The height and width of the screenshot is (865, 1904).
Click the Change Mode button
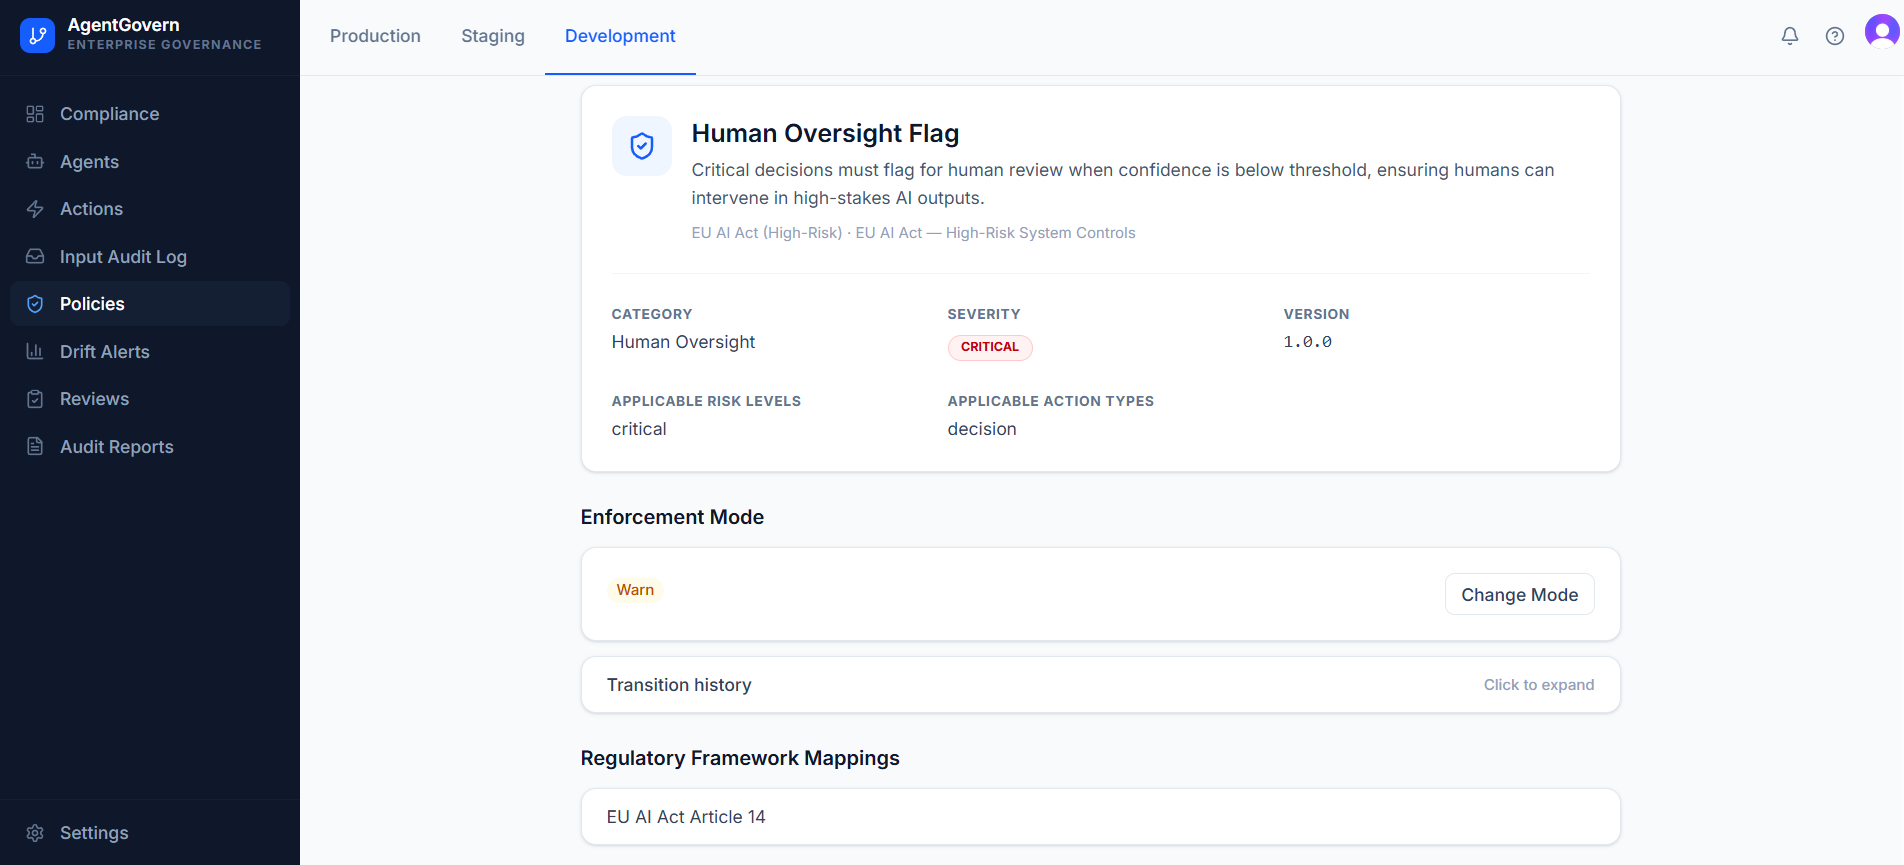tap(1519, 595)
